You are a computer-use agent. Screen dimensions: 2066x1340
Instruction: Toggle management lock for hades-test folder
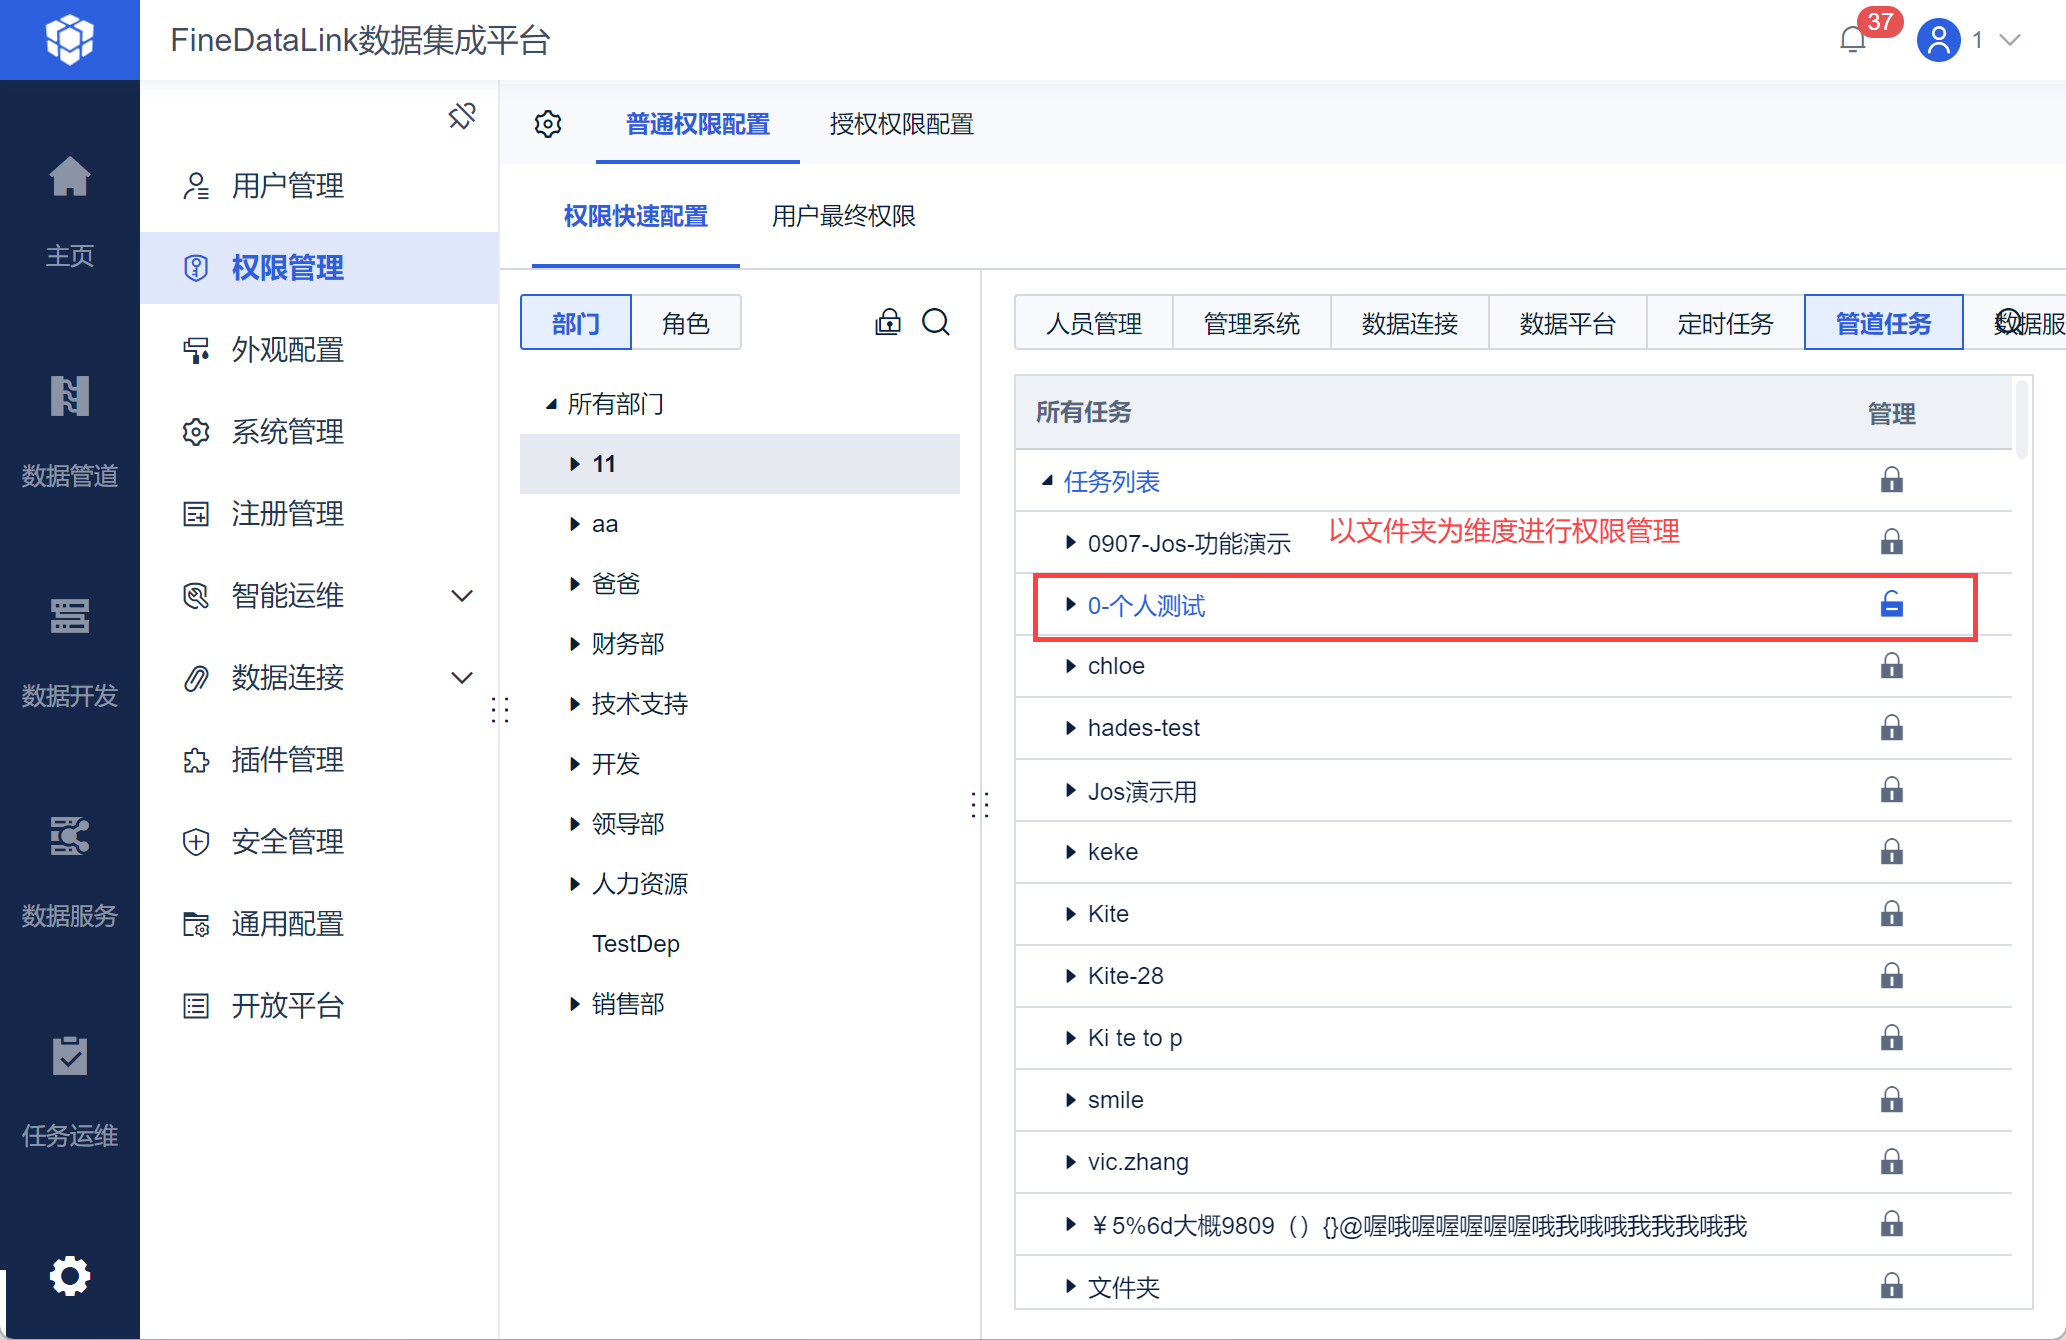[x=1891, y=728]
